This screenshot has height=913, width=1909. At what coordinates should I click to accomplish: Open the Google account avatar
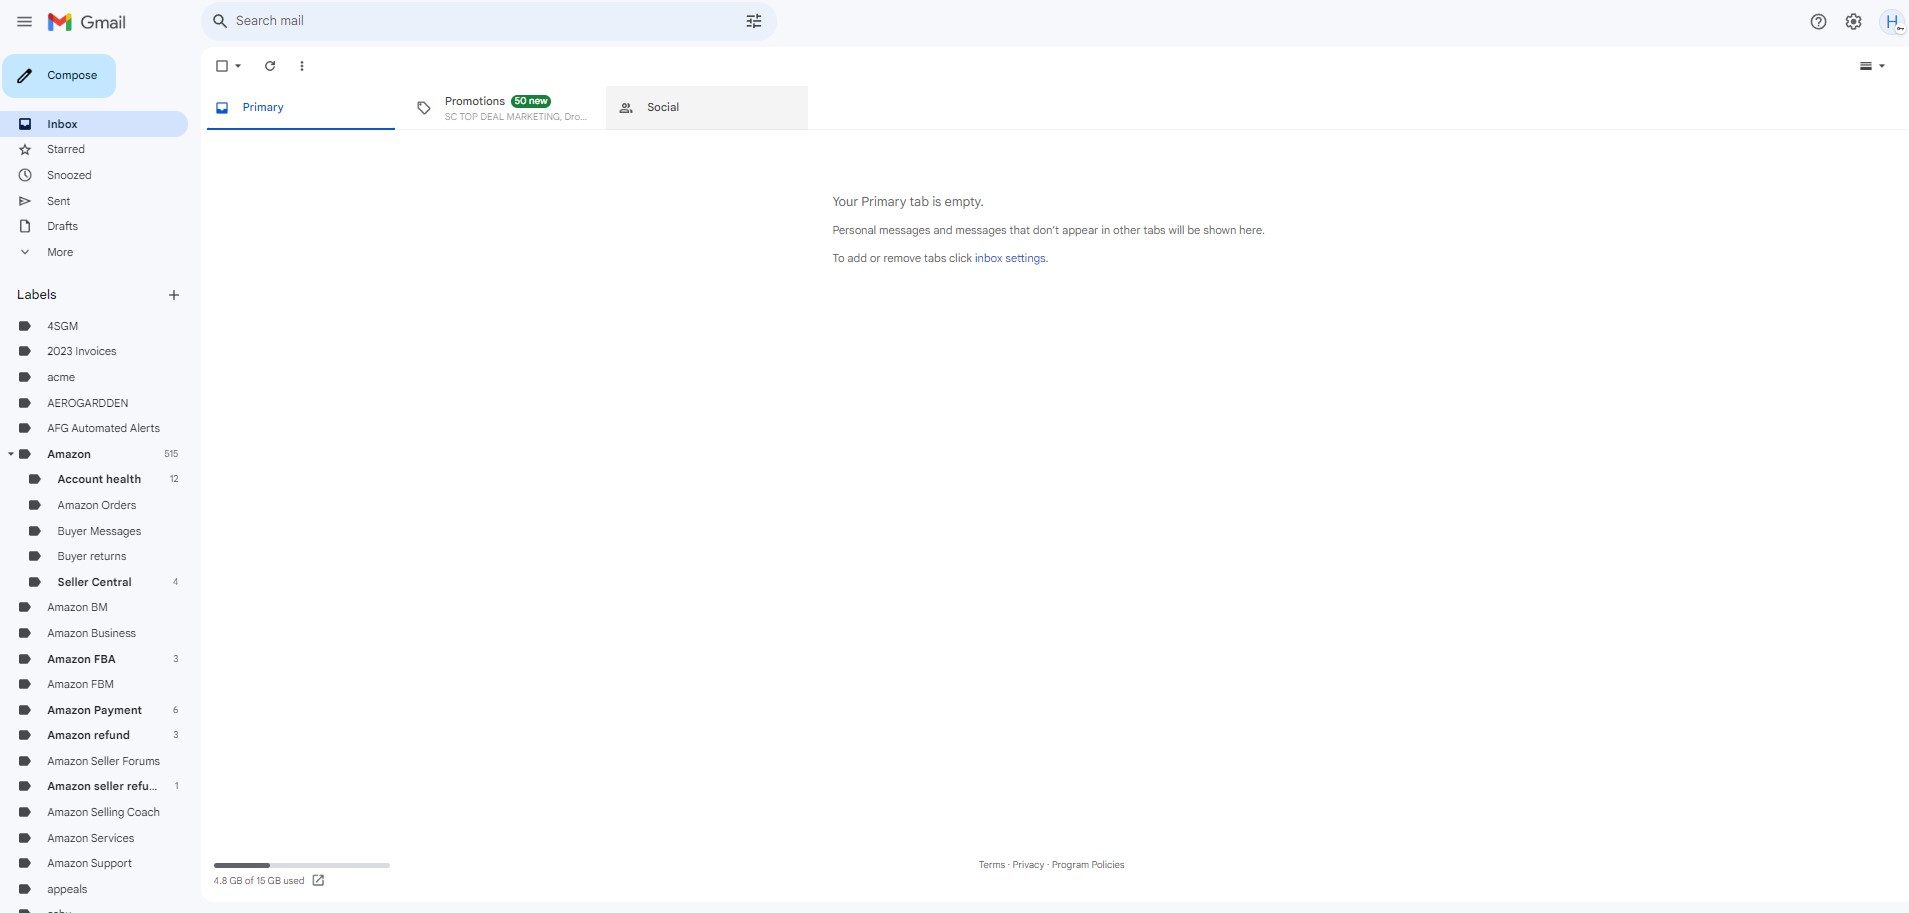(1892, 22)
